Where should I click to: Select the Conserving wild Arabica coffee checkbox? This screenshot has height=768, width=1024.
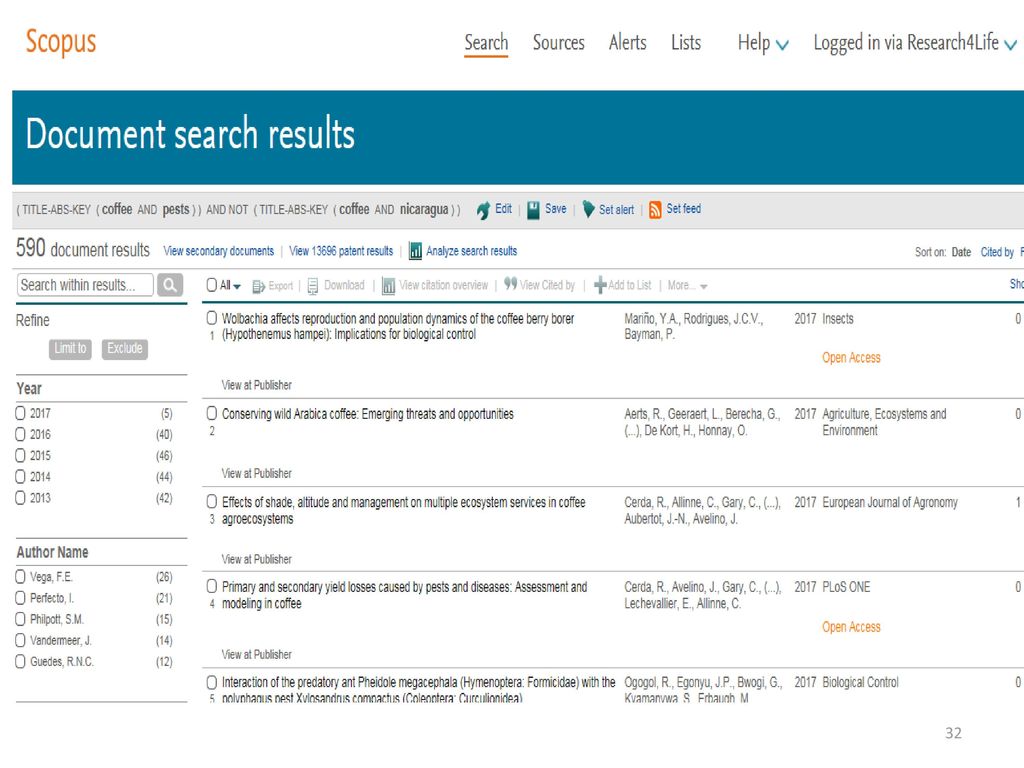tap(212, 413)
